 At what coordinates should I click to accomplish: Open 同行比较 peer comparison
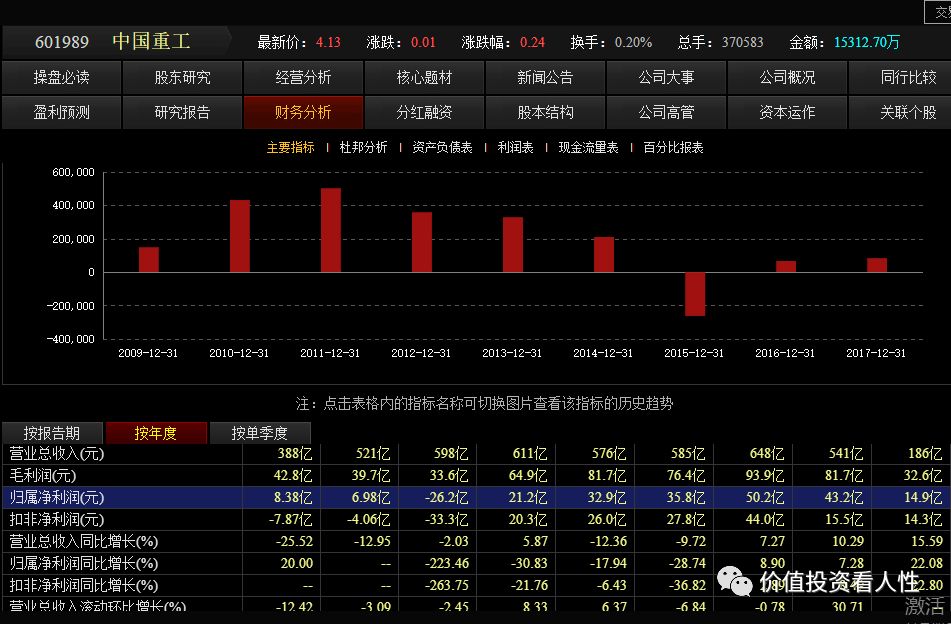908,77
